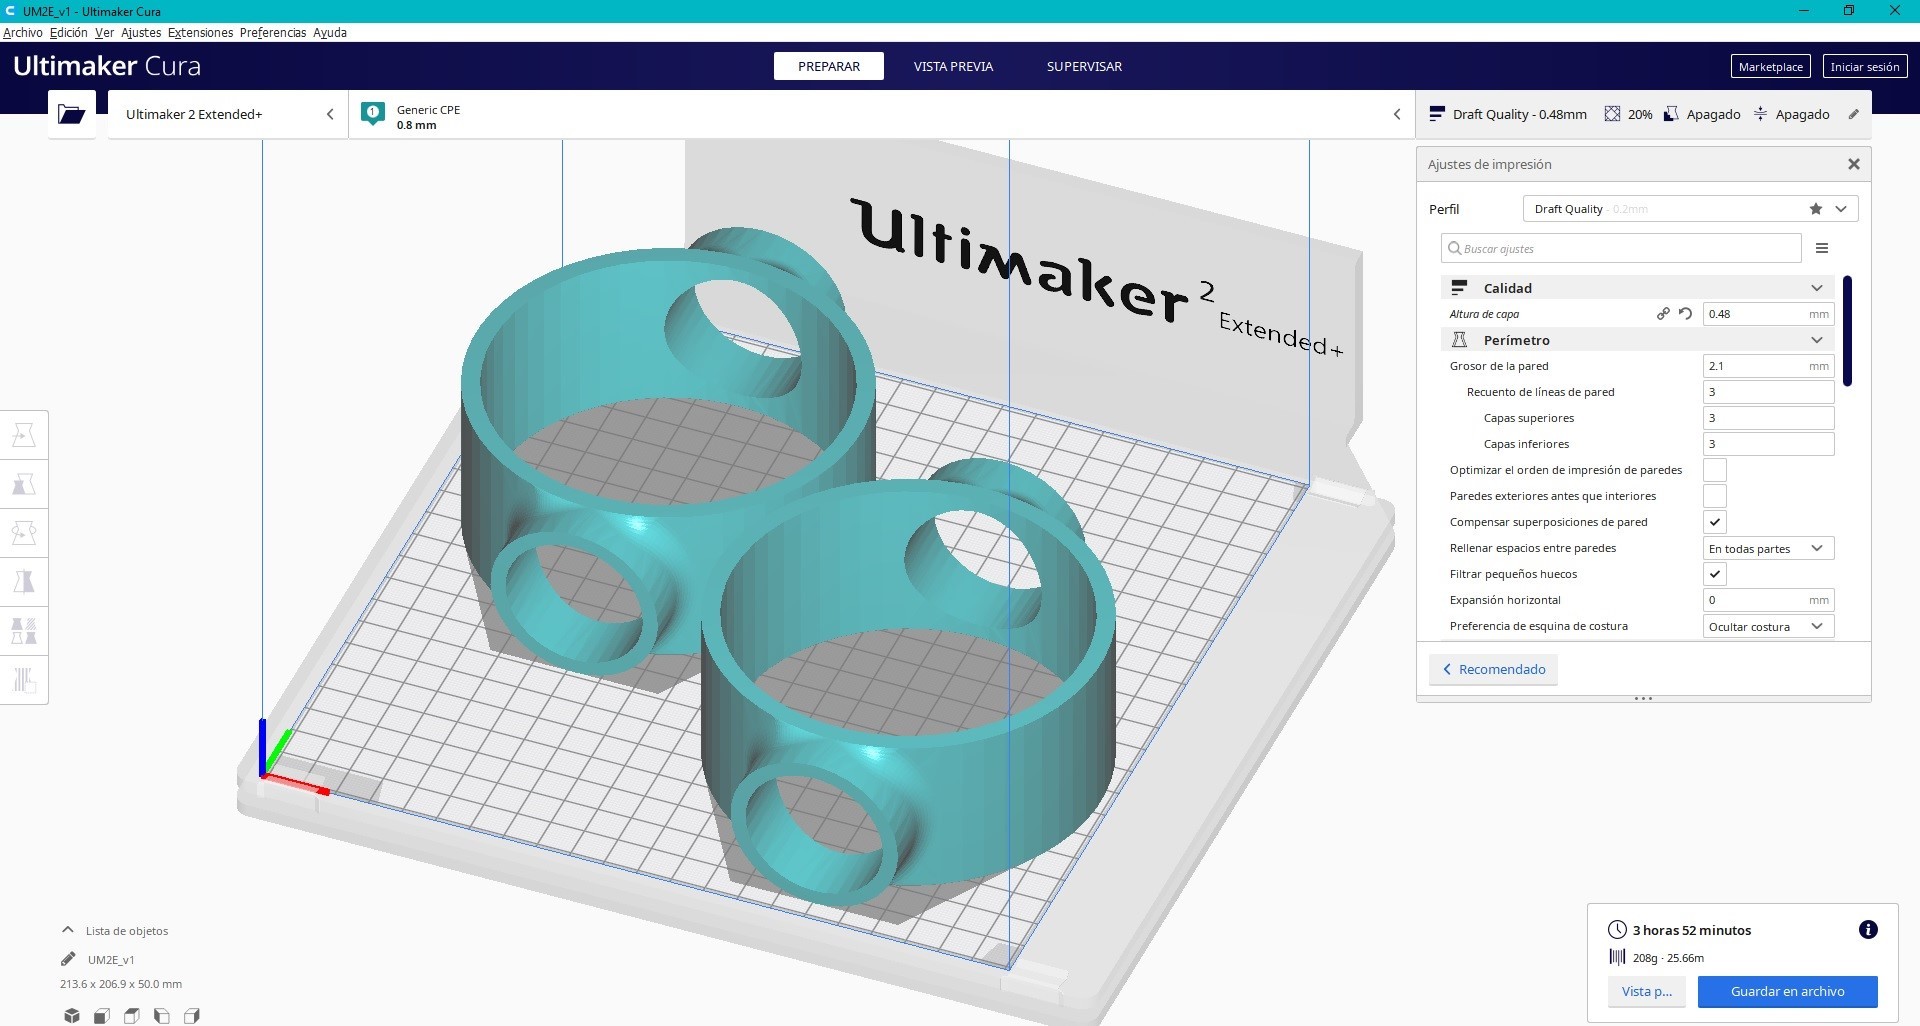Viewport: 1920px width, 1026px height.
Task: Switch to front view cube icon
Action: click(x=102, y=1016)
